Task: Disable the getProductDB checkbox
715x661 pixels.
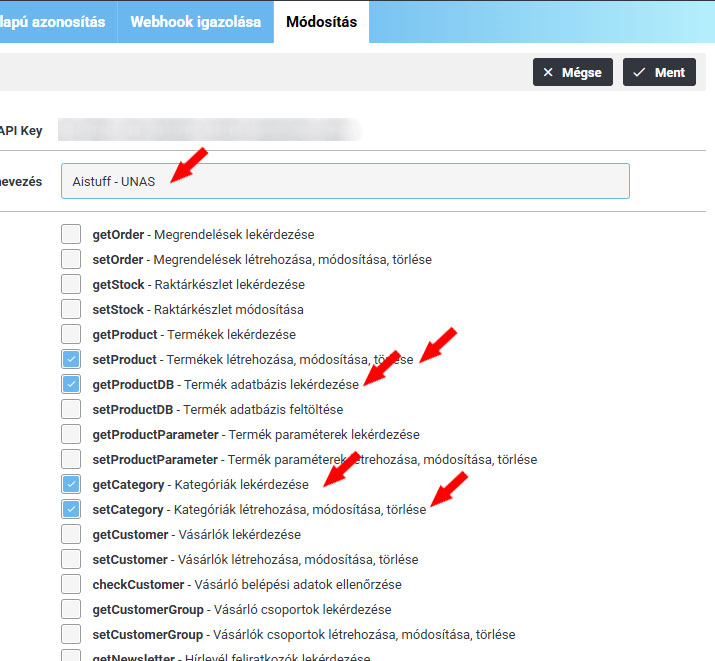Action: 71,384
